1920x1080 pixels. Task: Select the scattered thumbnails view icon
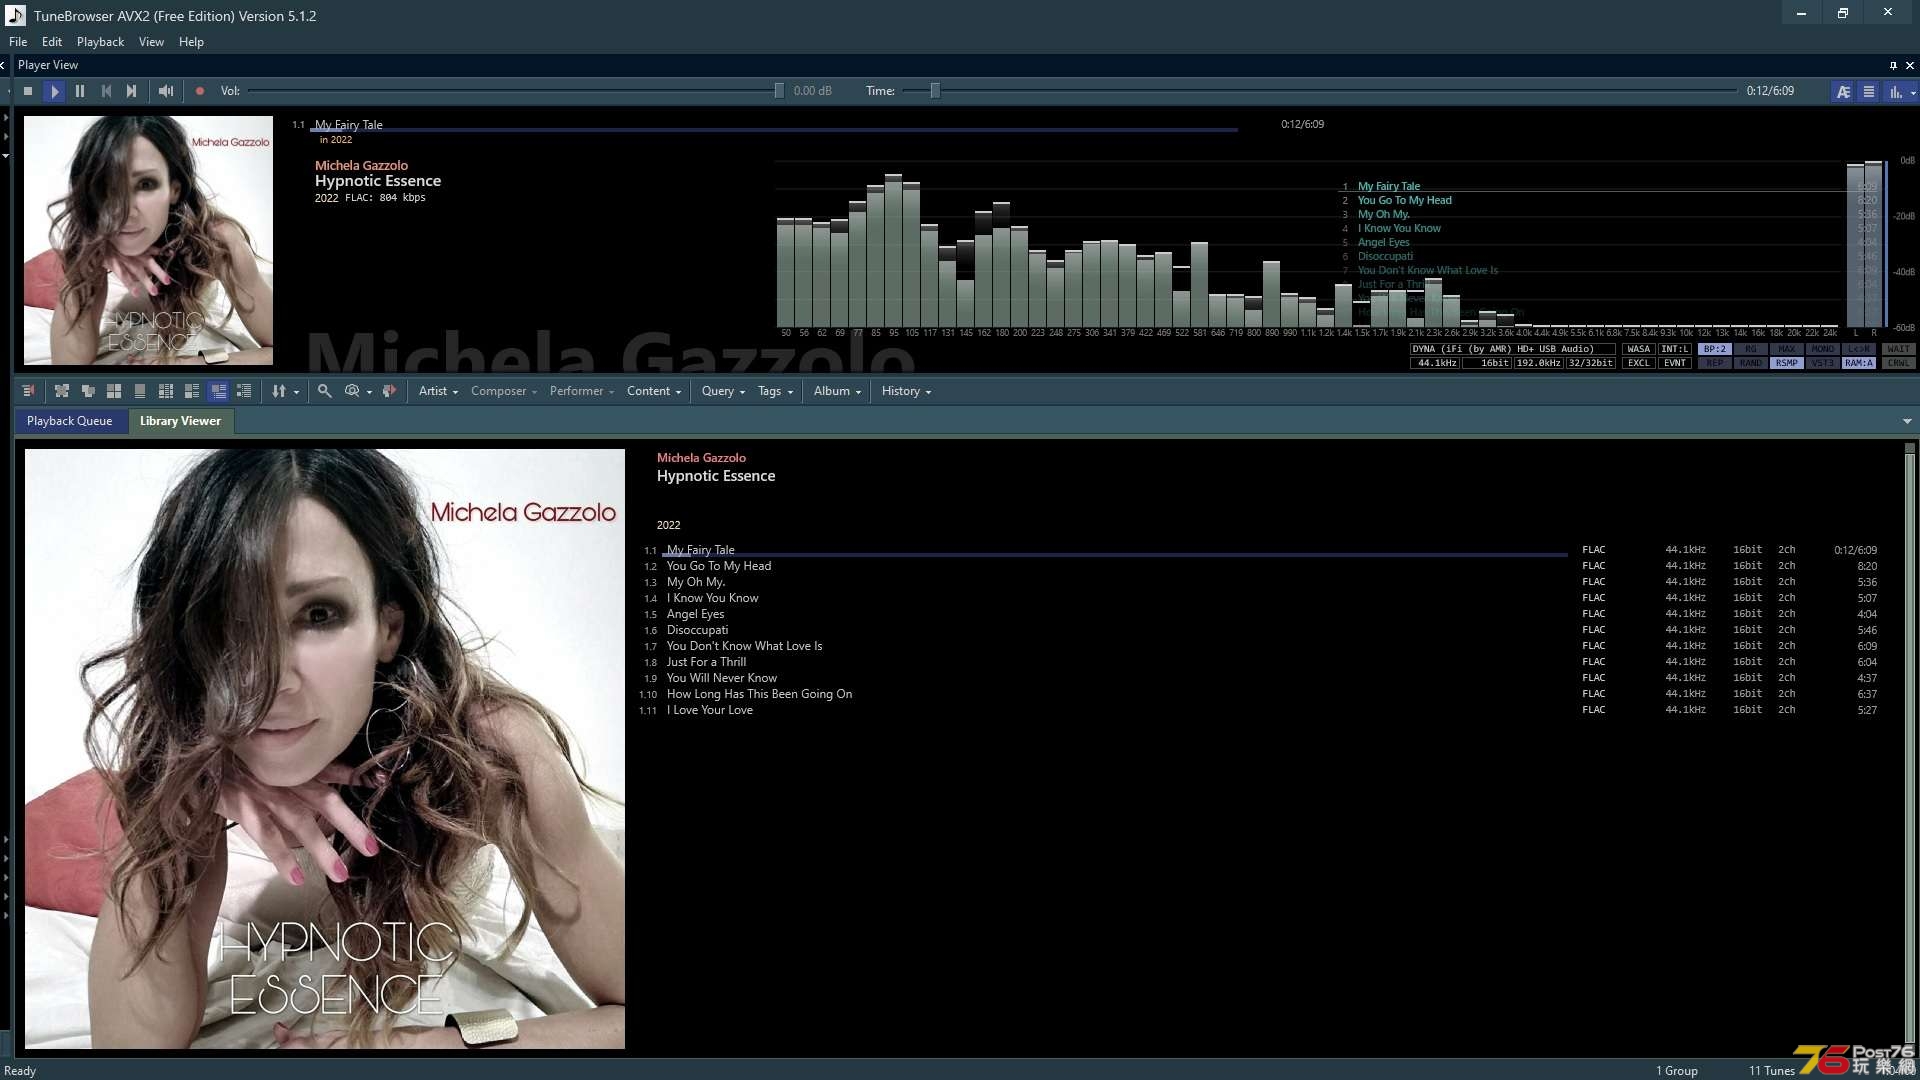(62, 391)
